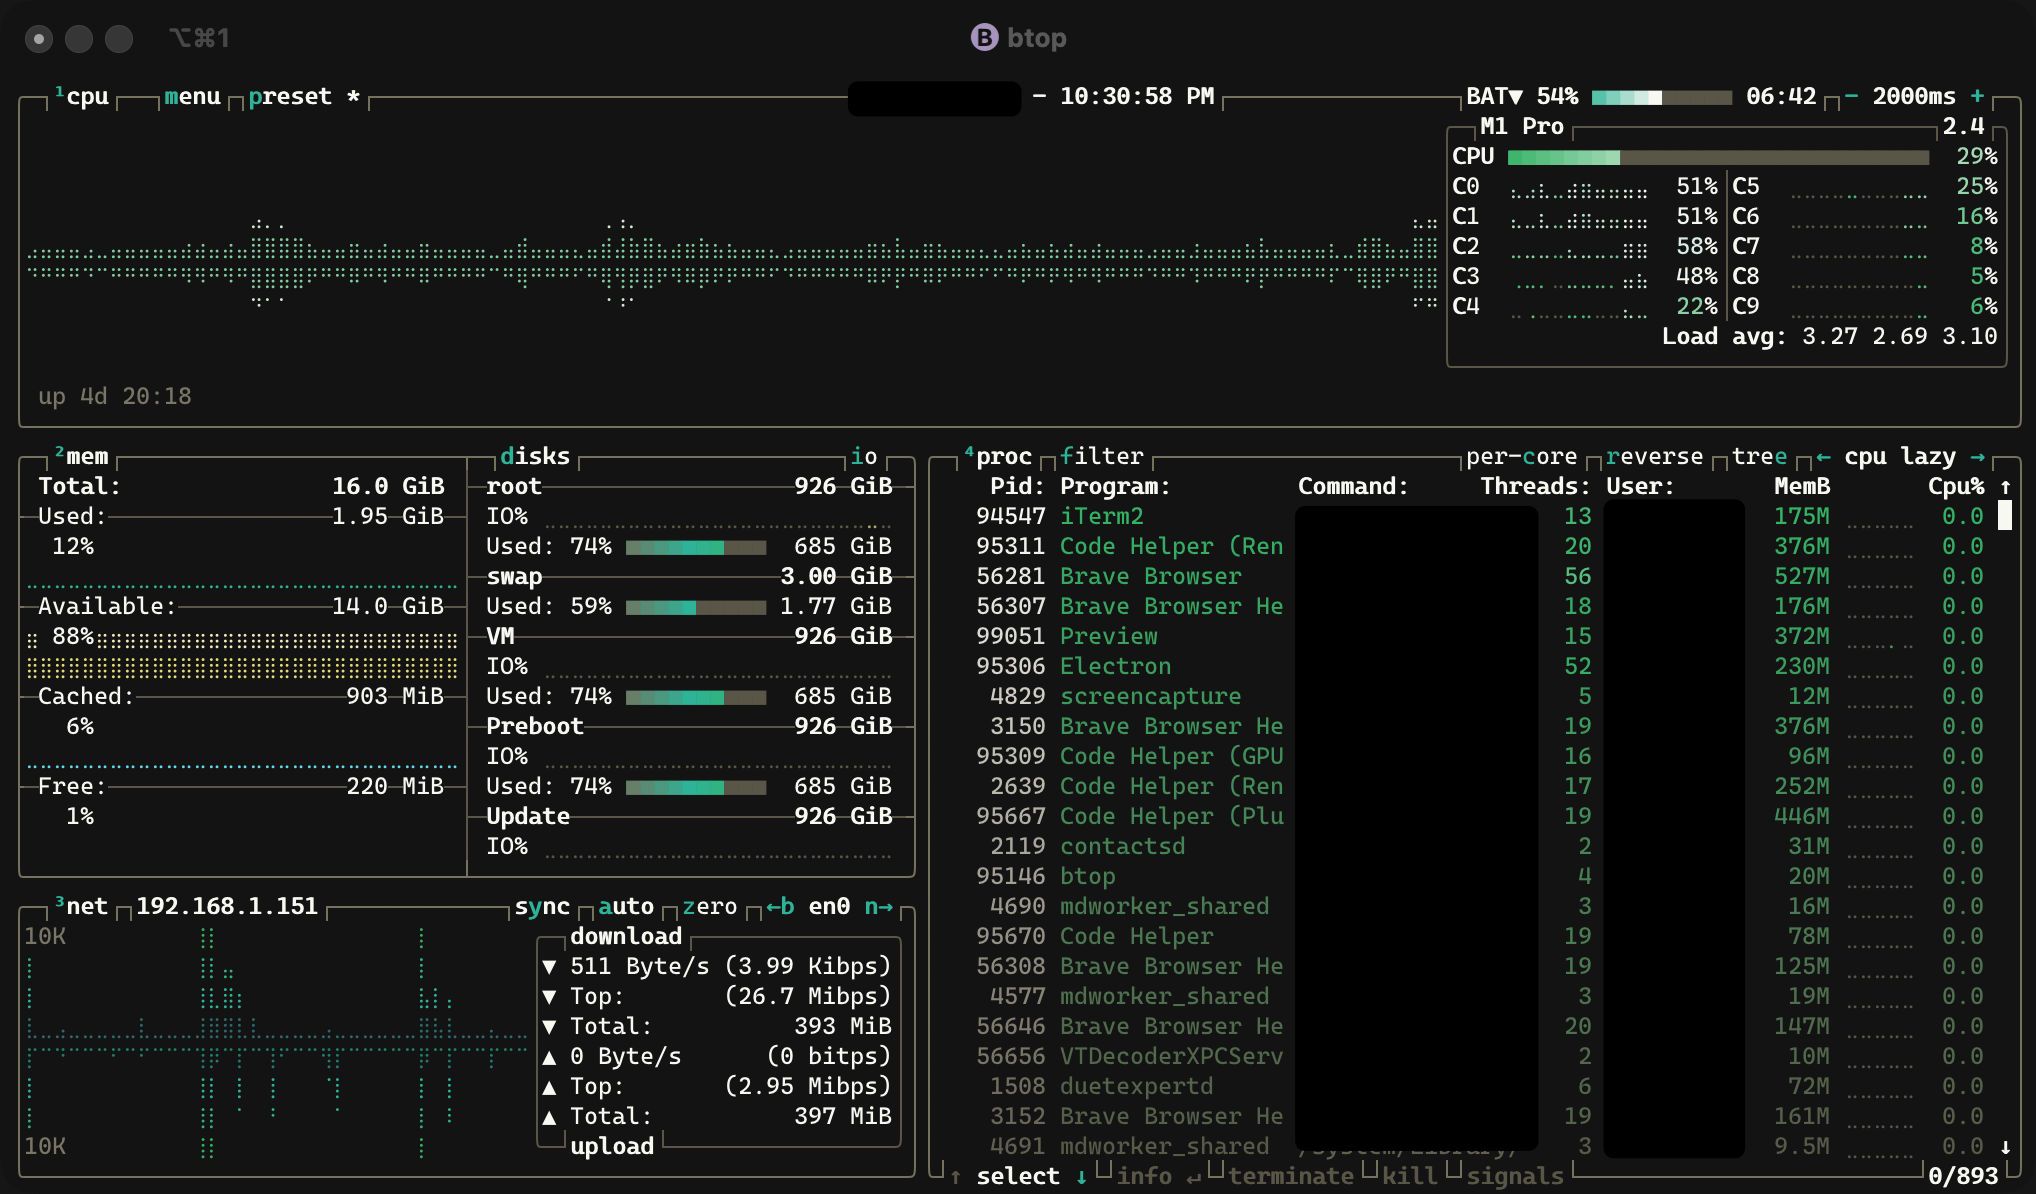
Task: Click the btop icon in the title bar
Action: 984,38
